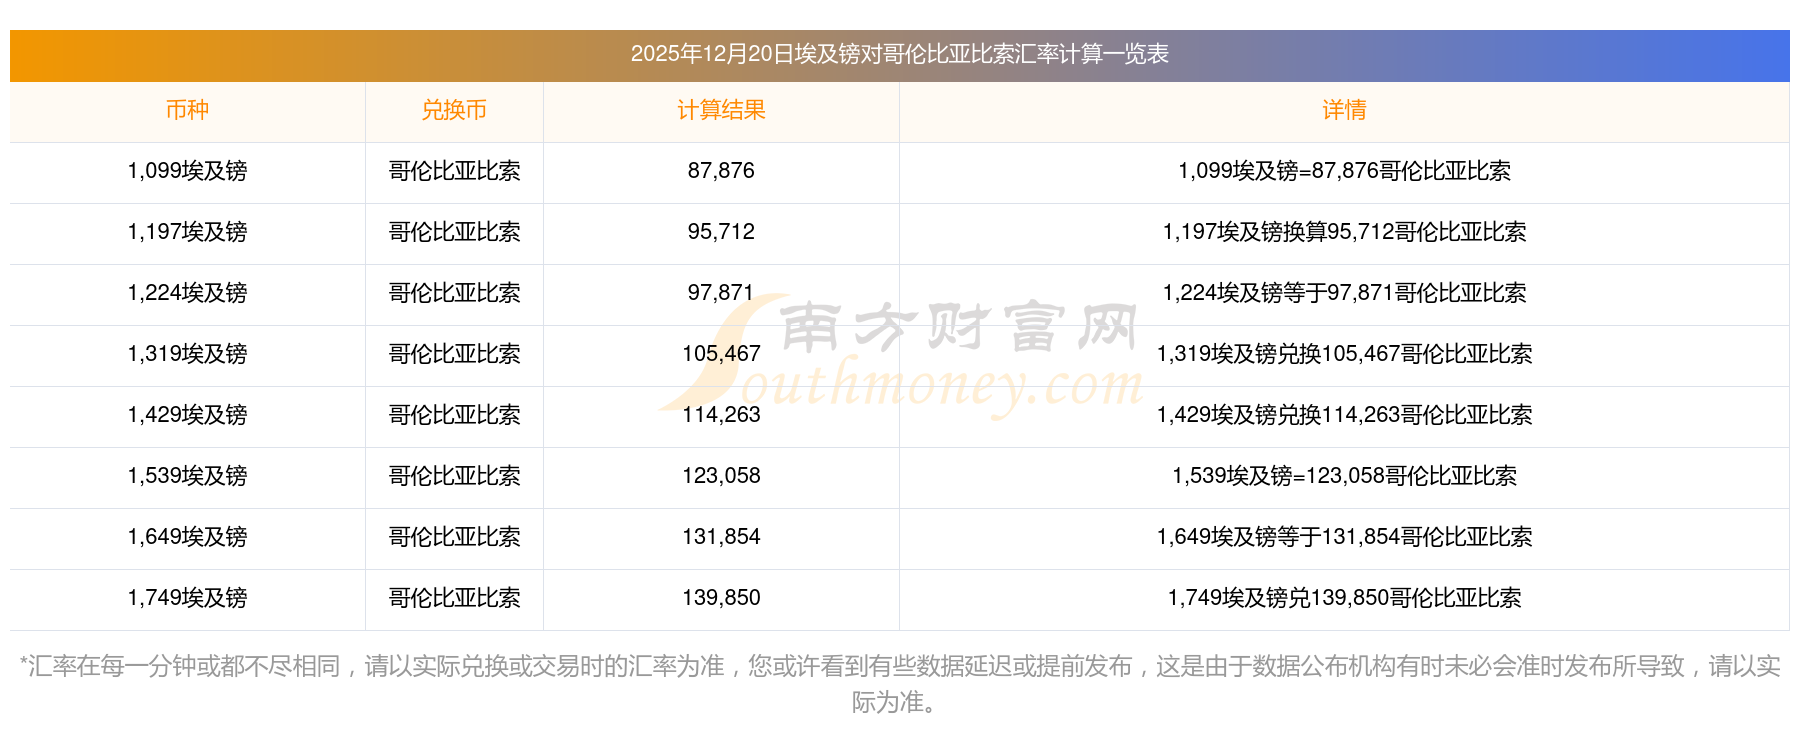Select the 1,224埃及镑 cell
Screen dimensions: 1800x733
coord(187,293)
